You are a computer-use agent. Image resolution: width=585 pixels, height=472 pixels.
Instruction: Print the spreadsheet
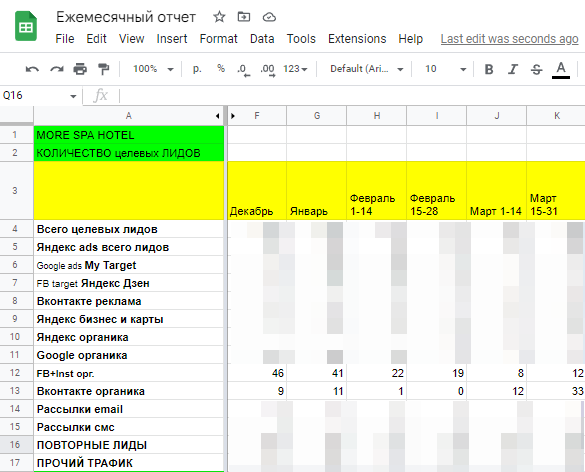tap(80, 69)
